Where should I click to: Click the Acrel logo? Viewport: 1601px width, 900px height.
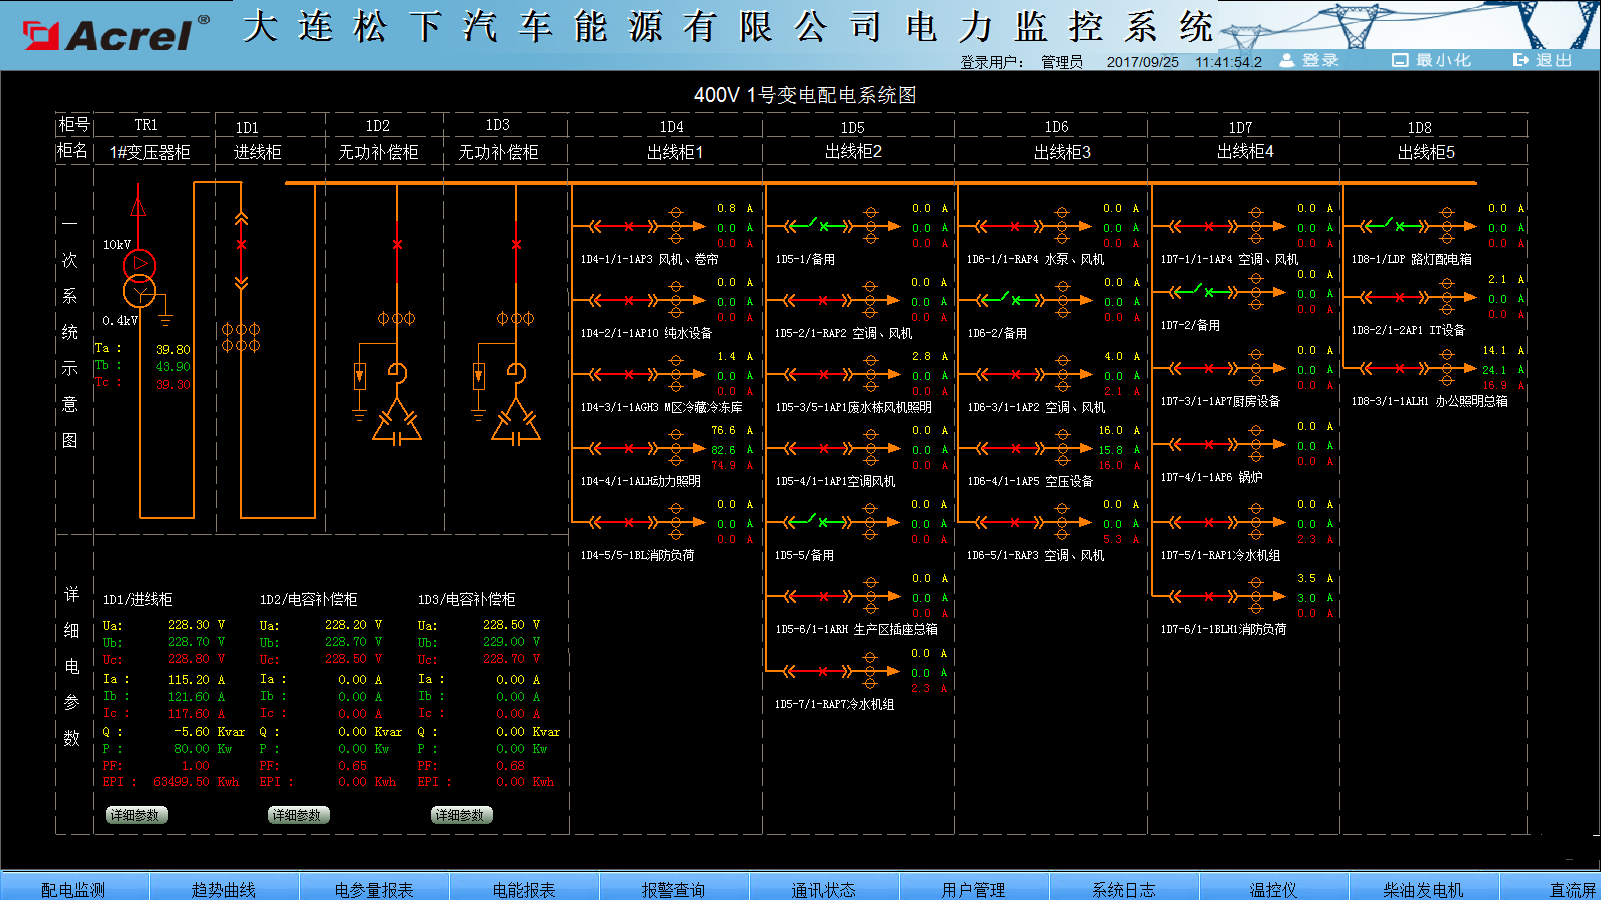[x=117, y=35]
